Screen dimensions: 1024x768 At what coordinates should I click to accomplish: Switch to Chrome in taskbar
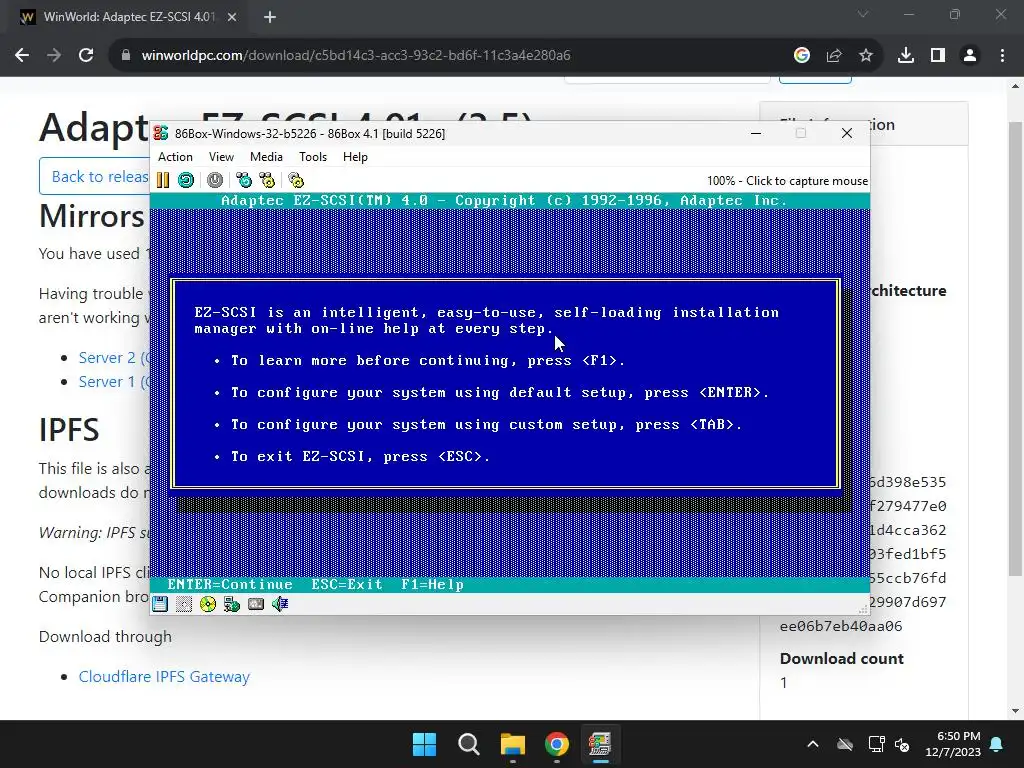click(556, 744)
